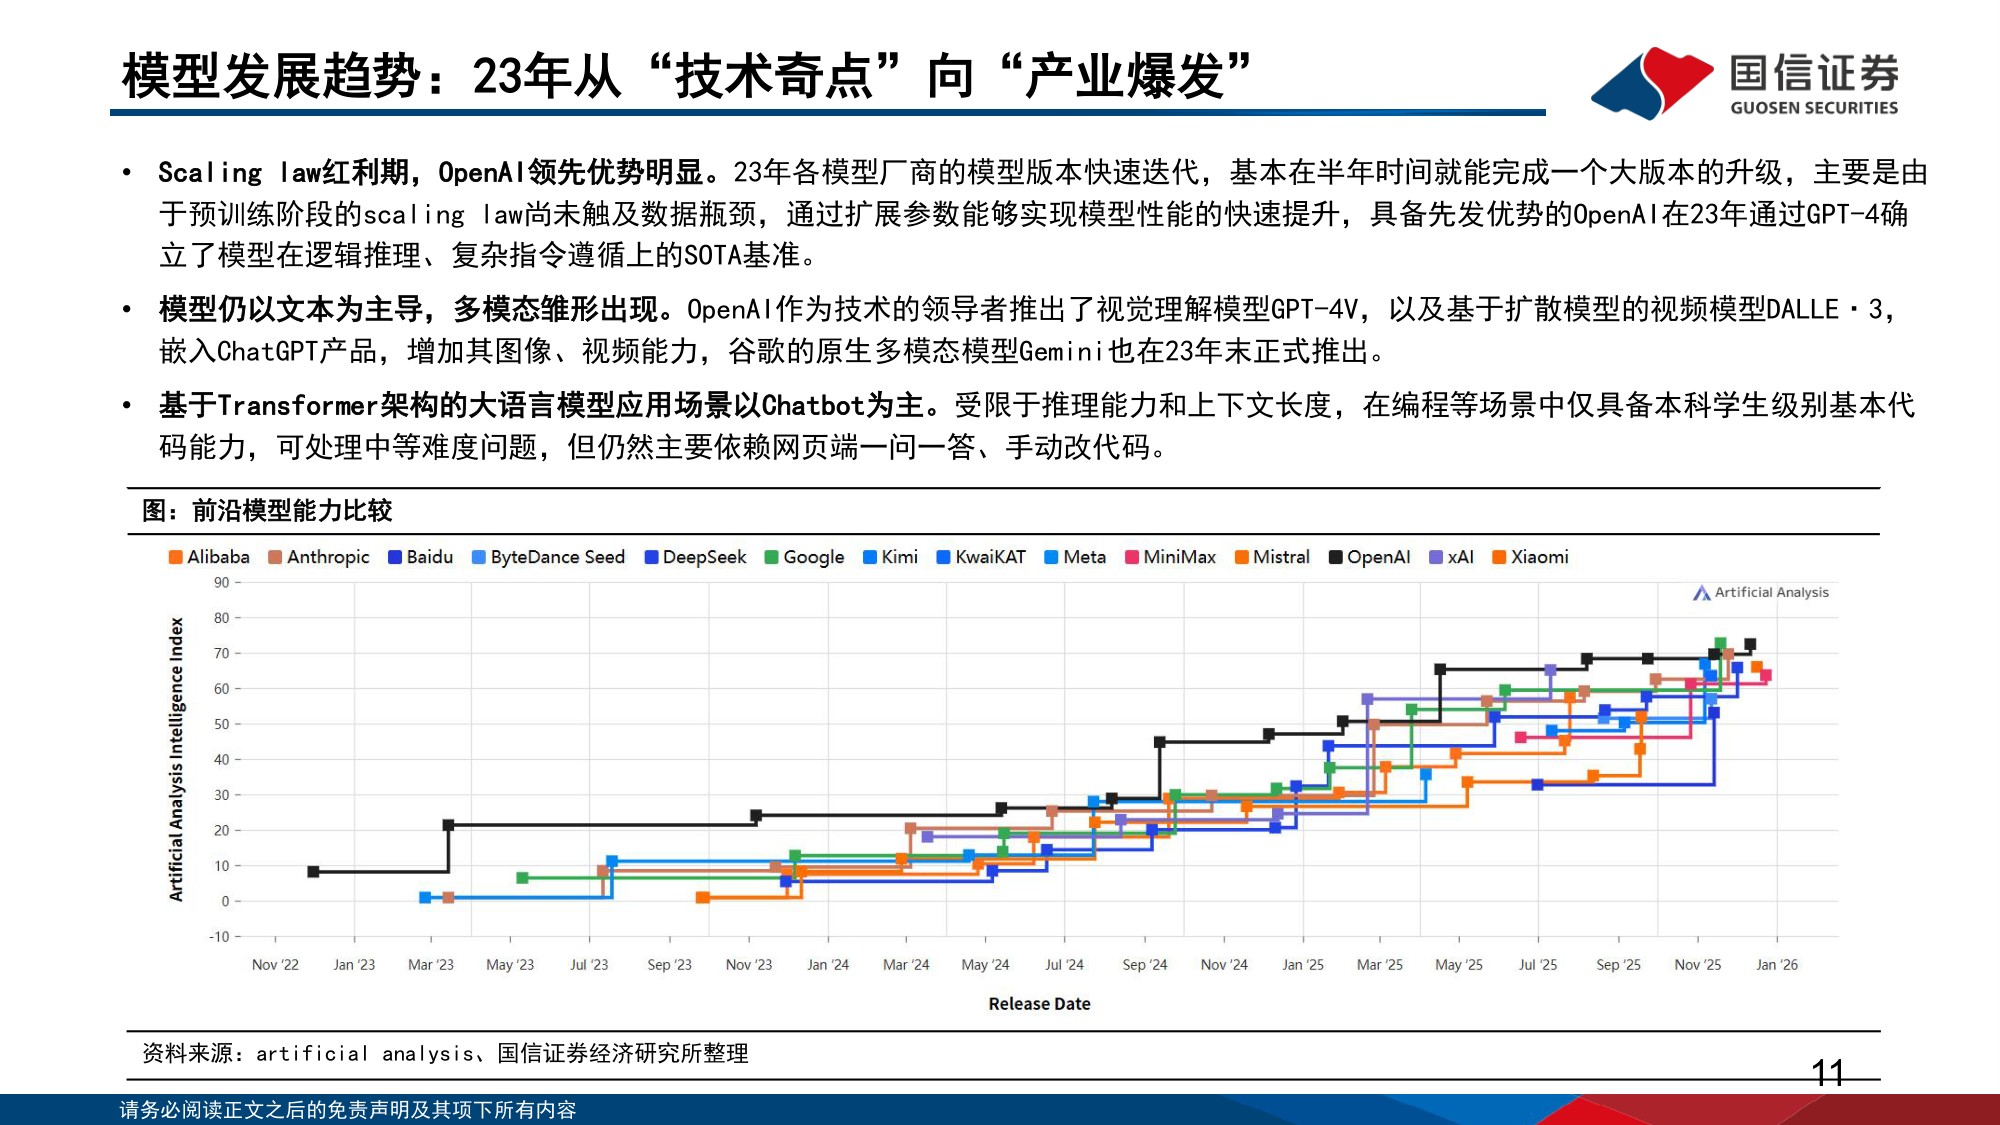
Task: Toggle the Kimi legend entry
Action: pyautogui.click(x=890, y=557)
